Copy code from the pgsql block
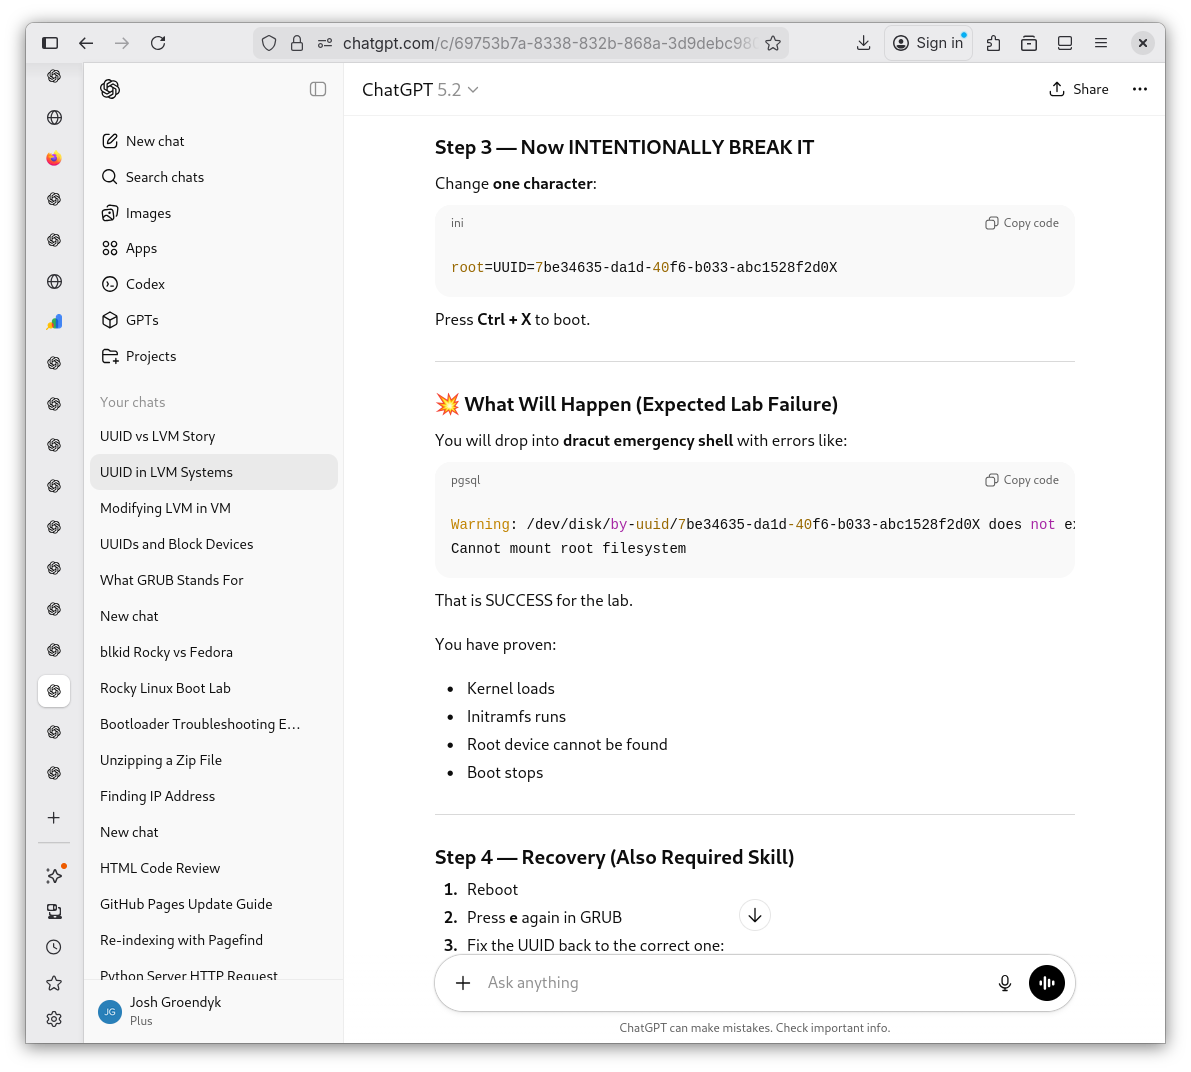 click(x=1022, y=480)
